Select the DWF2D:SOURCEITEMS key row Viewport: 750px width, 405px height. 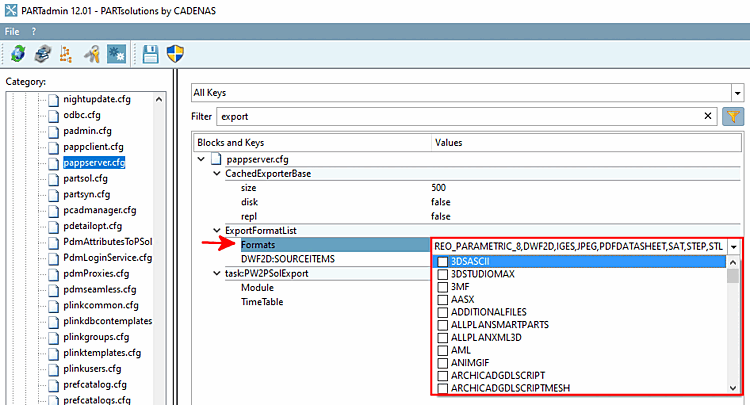point(288,259)
